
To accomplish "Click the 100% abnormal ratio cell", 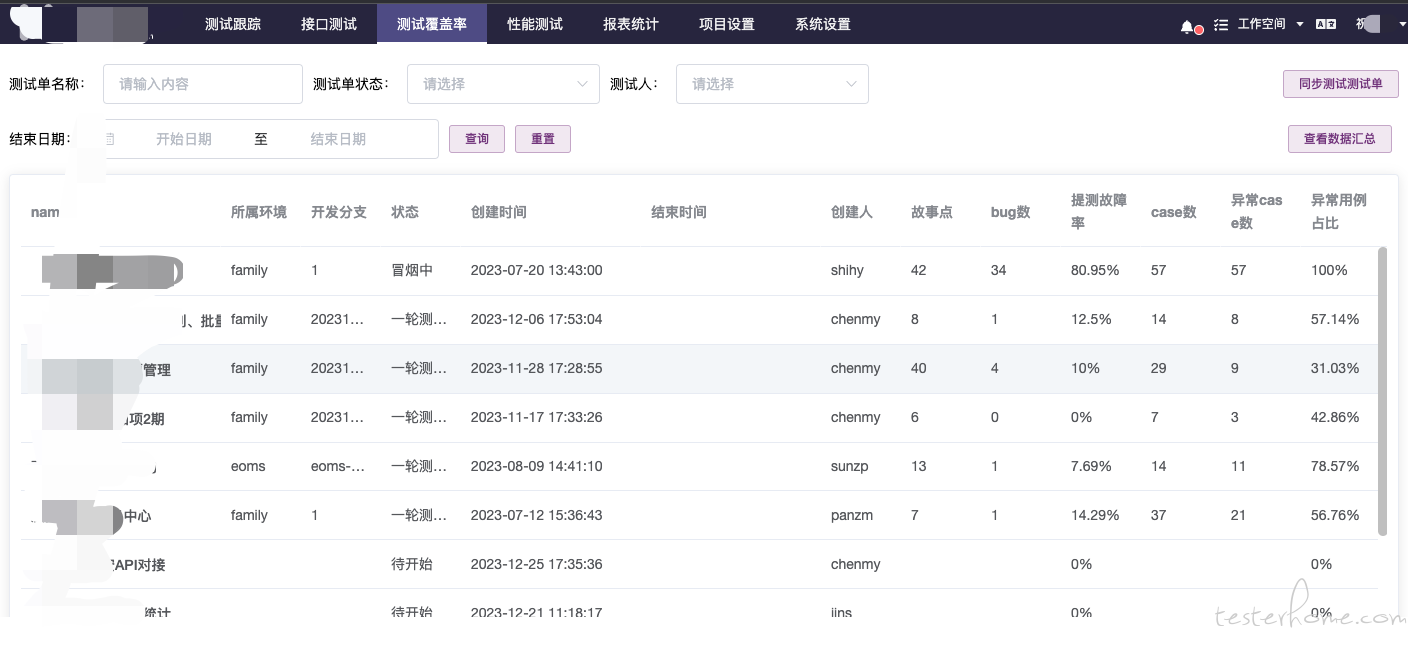I will point(1329,270).
